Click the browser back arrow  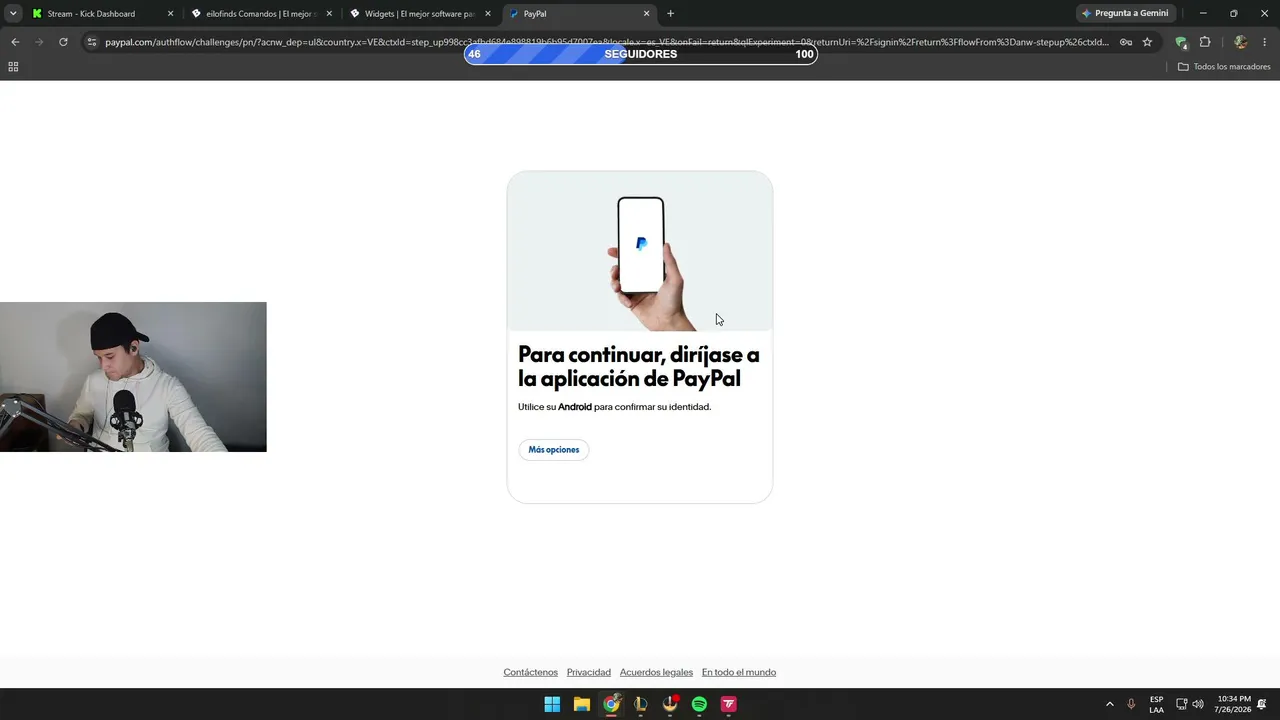(x=15, y=42)
